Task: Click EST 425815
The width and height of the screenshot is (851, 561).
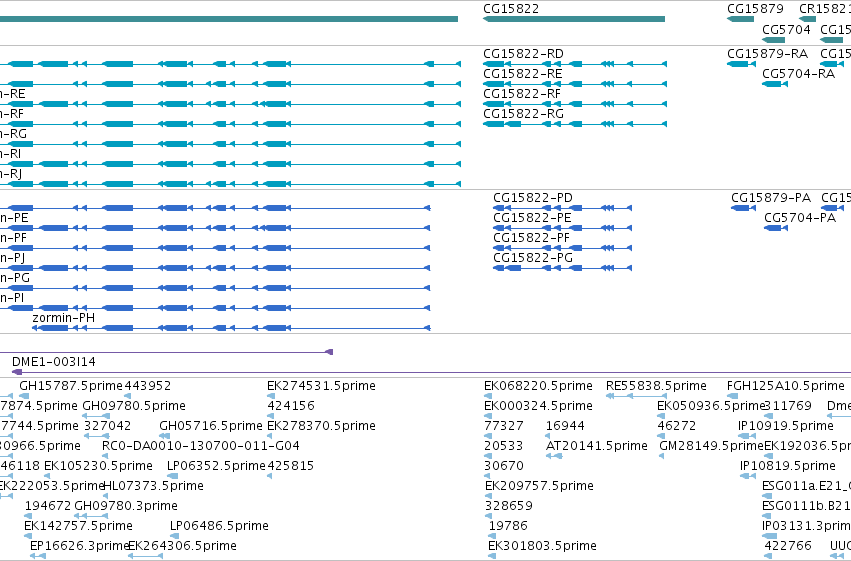Action: pos(290,467)
